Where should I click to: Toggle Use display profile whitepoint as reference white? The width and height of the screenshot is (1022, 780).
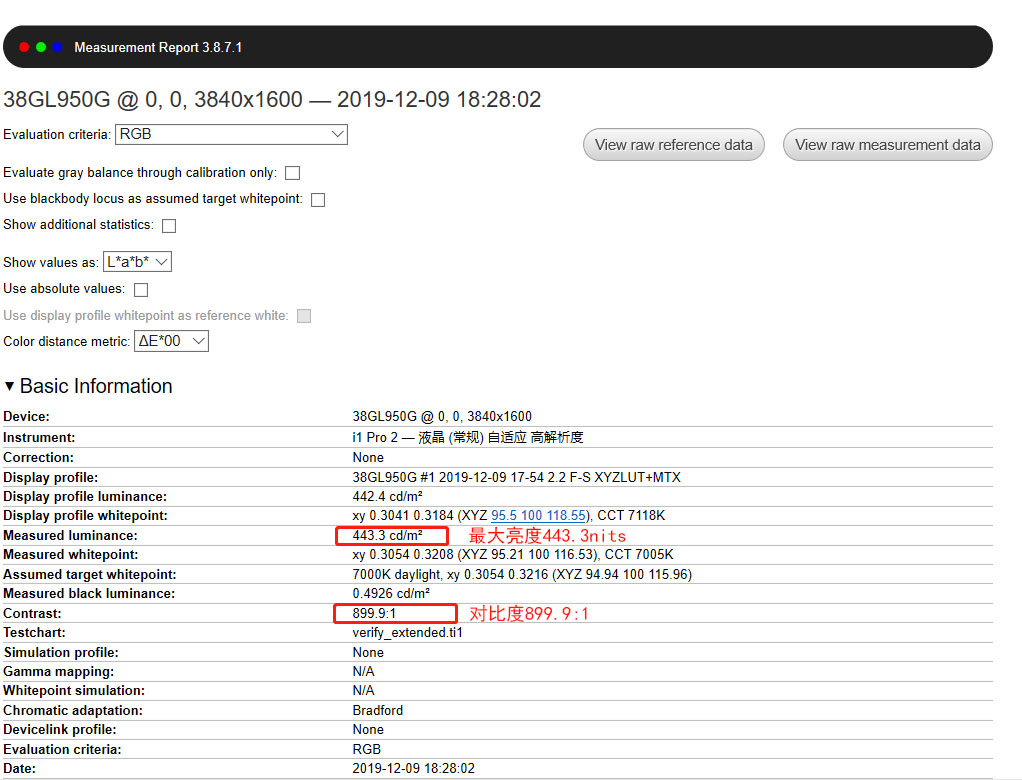pos(304,316)
